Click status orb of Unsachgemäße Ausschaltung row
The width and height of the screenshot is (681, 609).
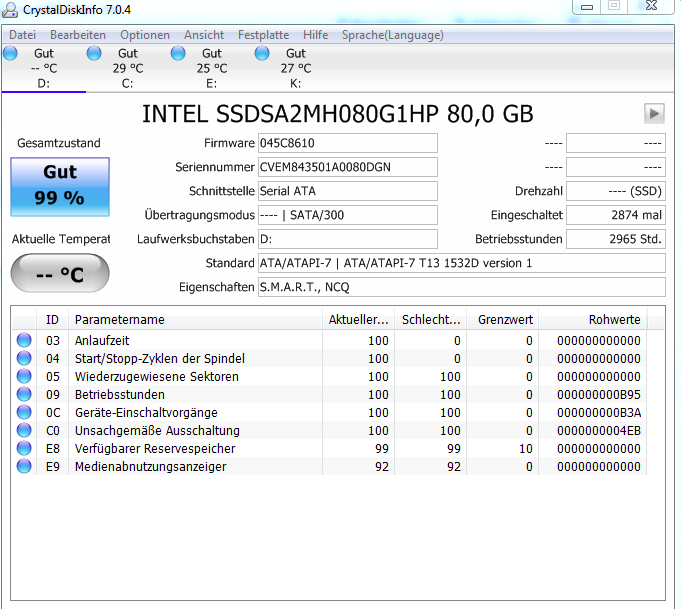(x=24, y=430)
